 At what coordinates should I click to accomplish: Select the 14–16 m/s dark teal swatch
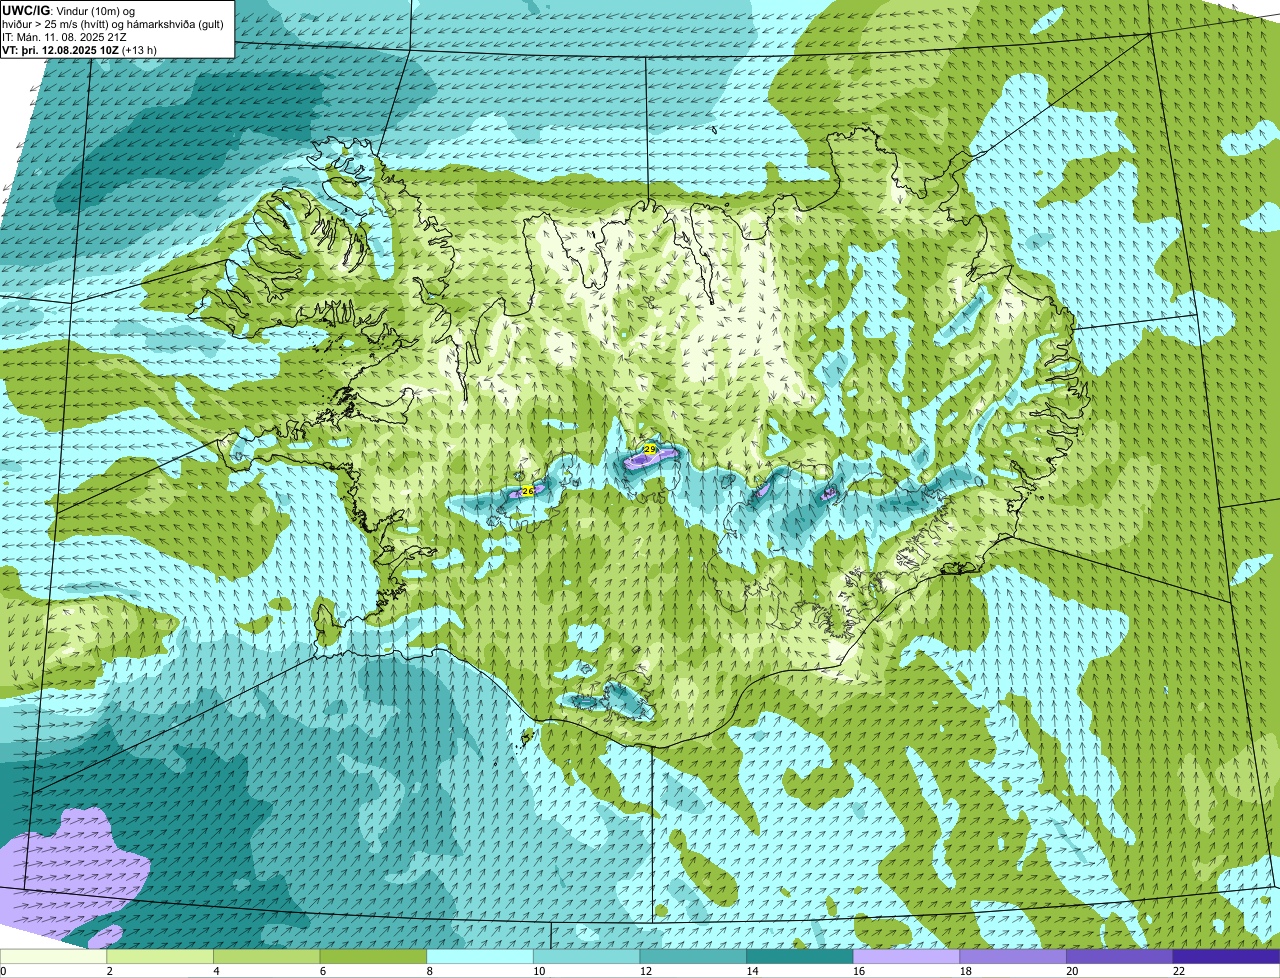(799, 957)
